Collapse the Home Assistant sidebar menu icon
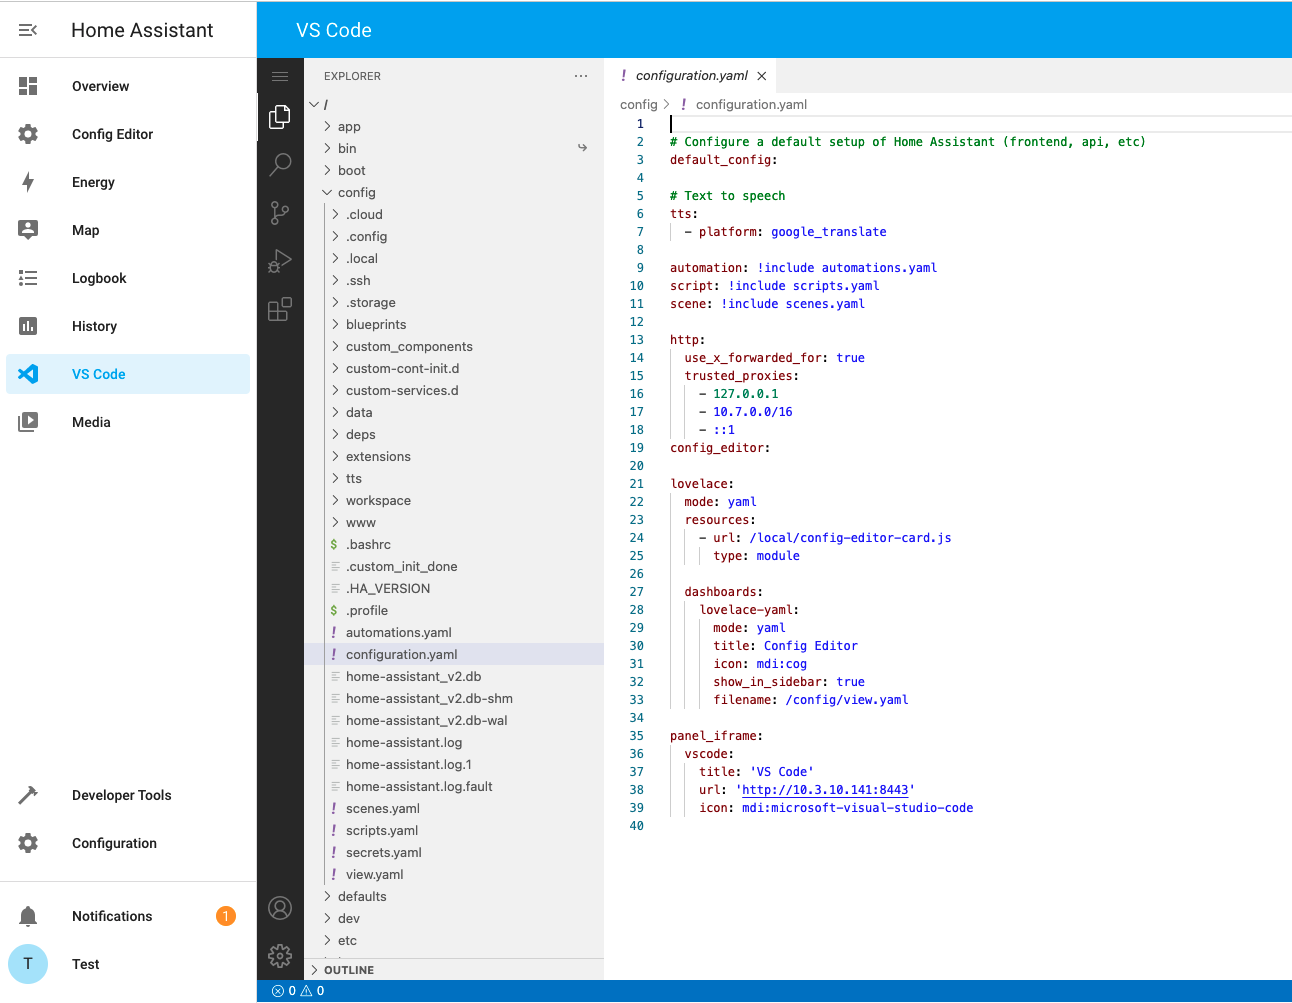The height and width of the screenshot is (1003, 1292). coord(28,30)
